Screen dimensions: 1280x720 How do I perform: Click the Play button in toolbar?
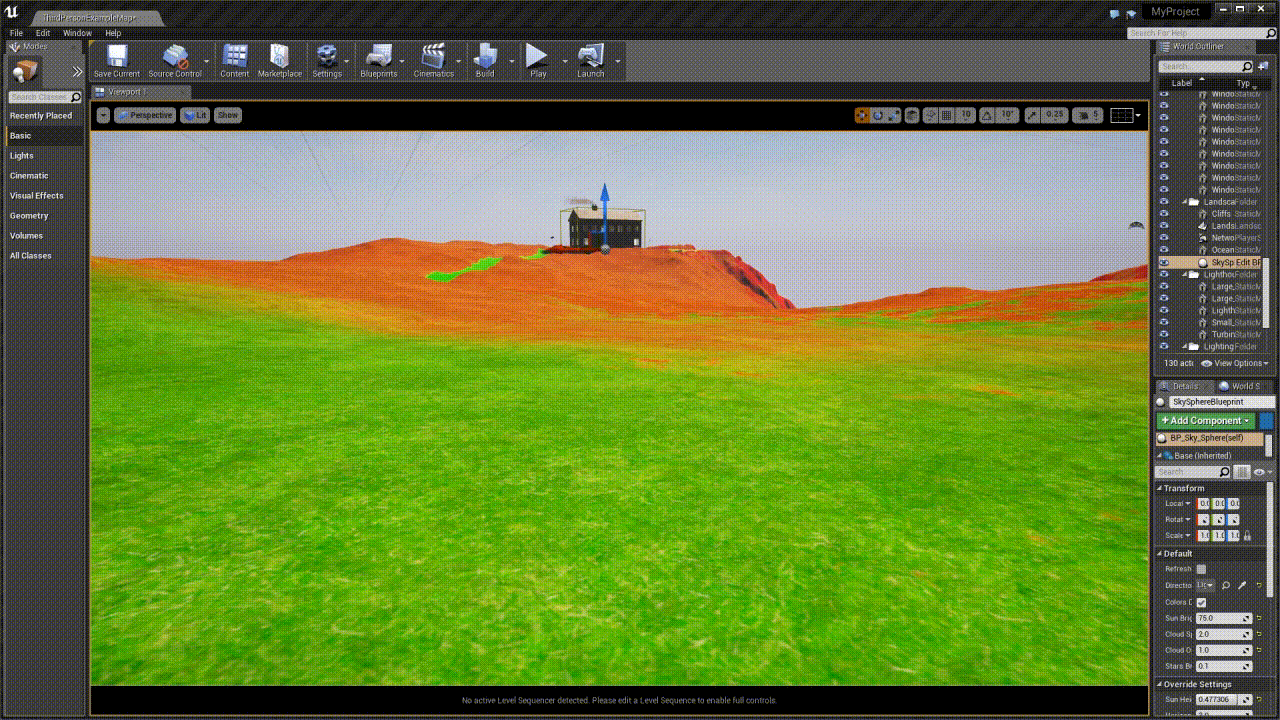click(x=537, y=60)
